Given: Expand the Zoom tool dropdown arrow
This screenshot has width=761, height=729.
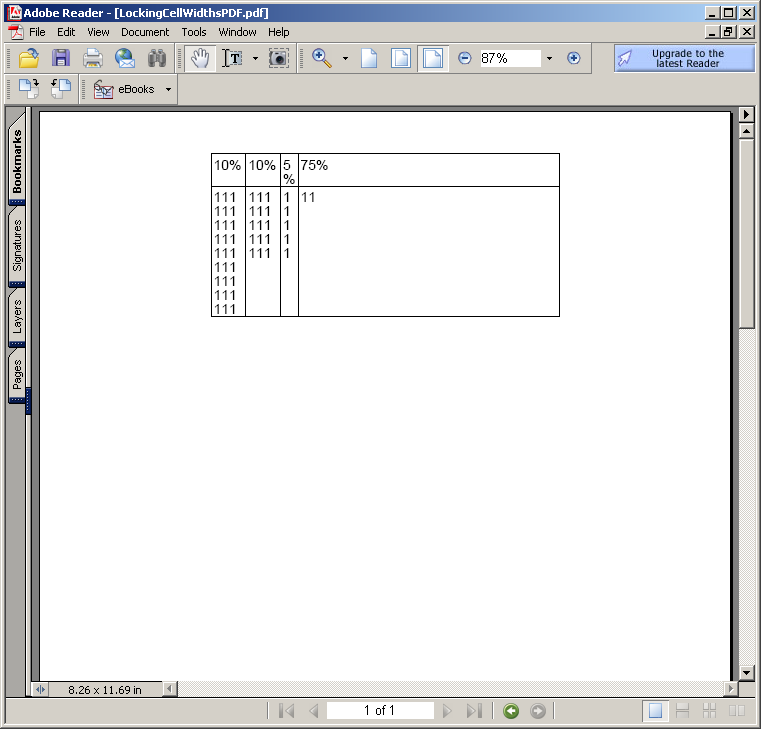Looking at the screenshot, I should [345, 58].
